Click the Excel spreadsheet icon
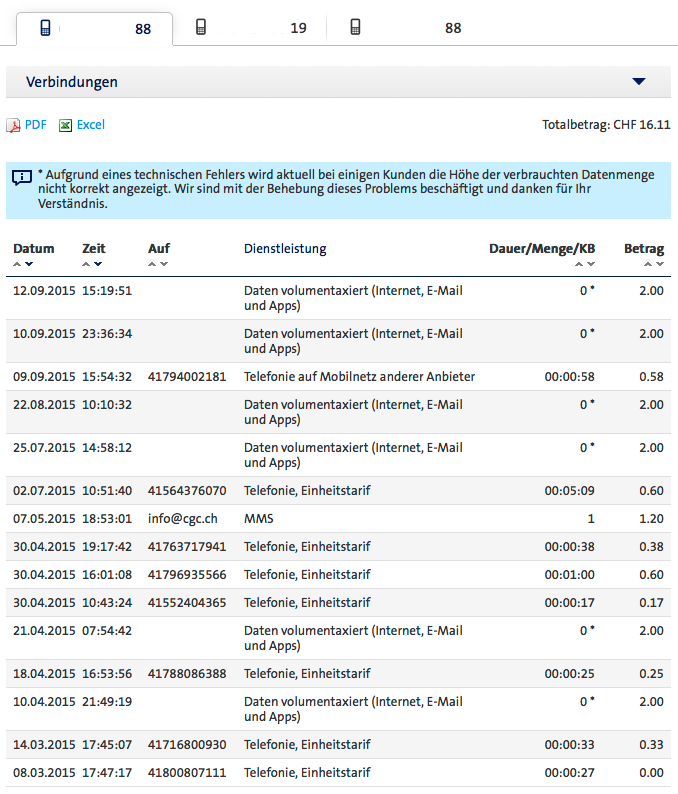 click(x=65, y=125)
